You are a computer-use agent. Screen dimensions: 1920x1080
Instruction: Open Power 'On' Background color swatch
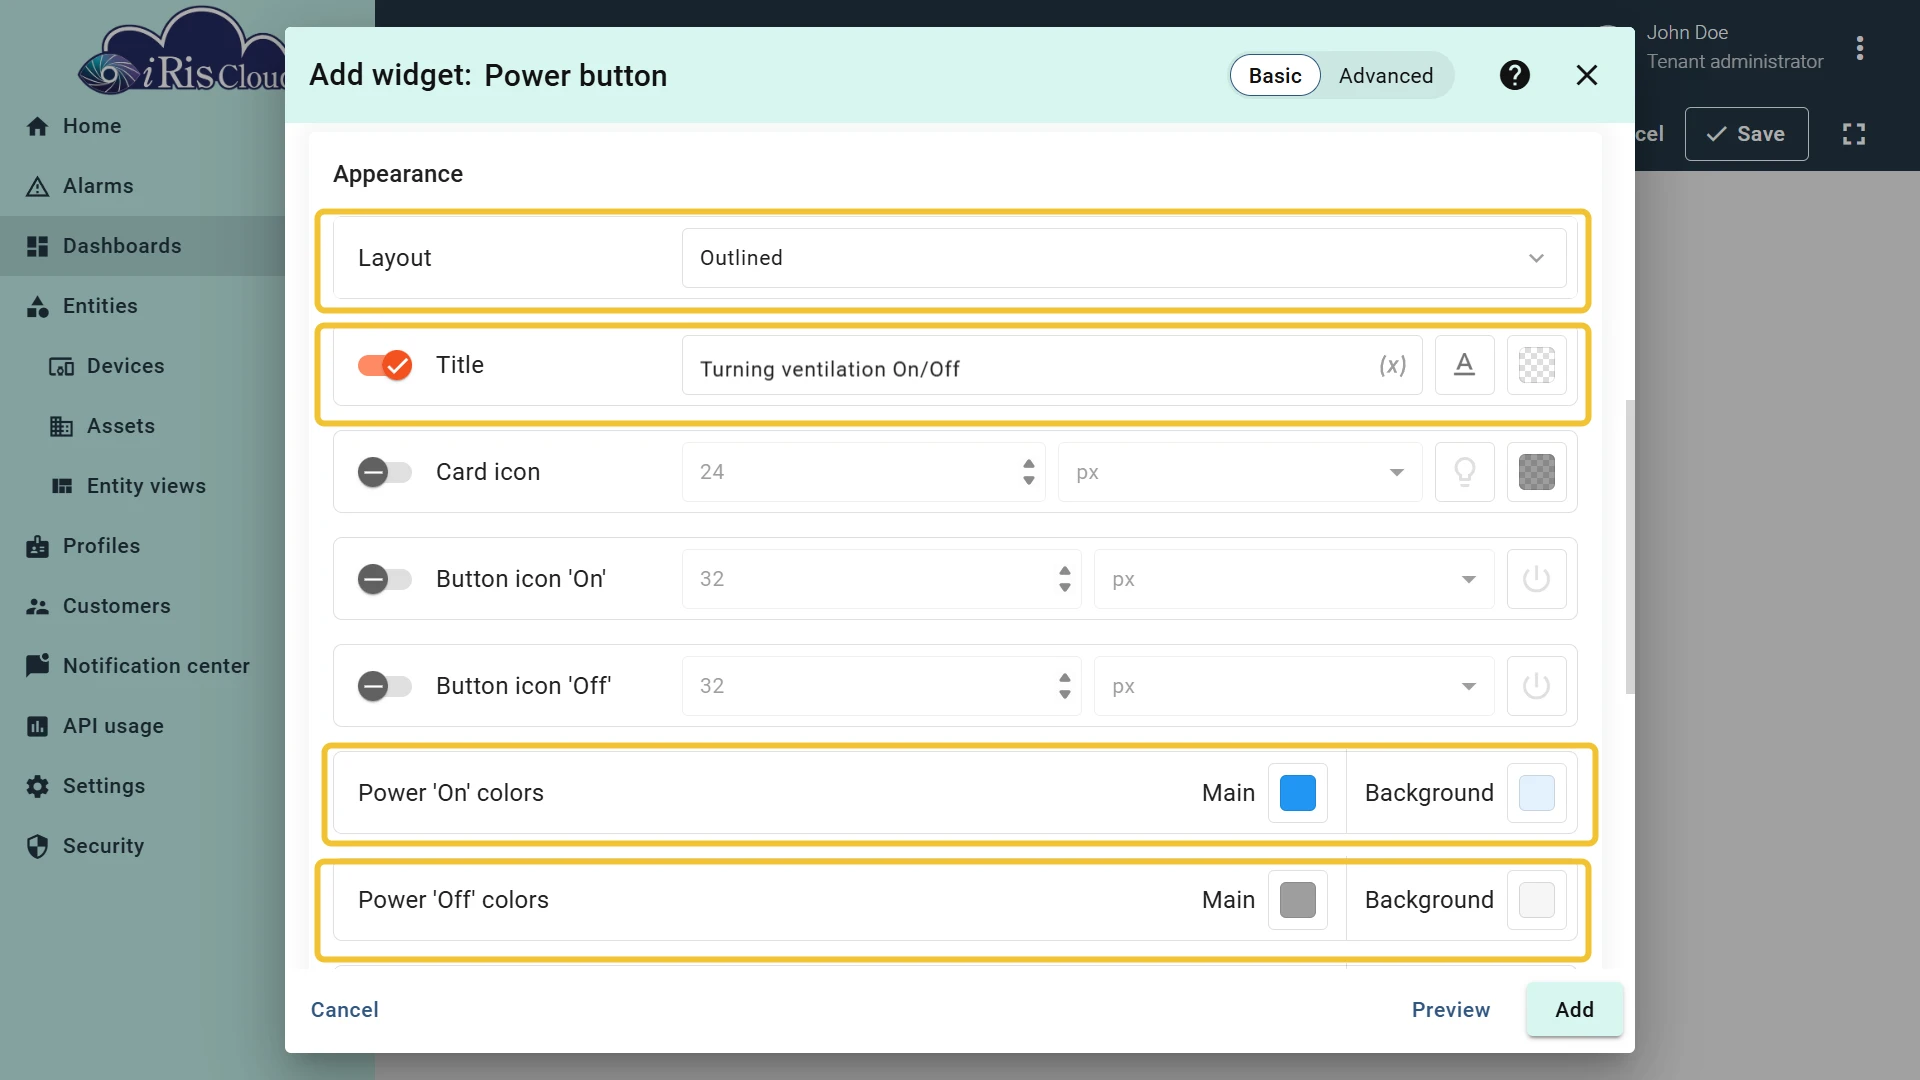pyautogui.click(x=1536, y=793)
